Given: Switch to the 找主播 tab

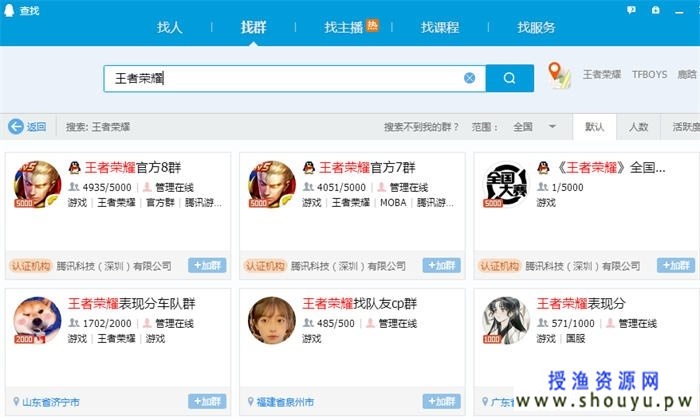Looking at the screenshot, I should [350, 27].
